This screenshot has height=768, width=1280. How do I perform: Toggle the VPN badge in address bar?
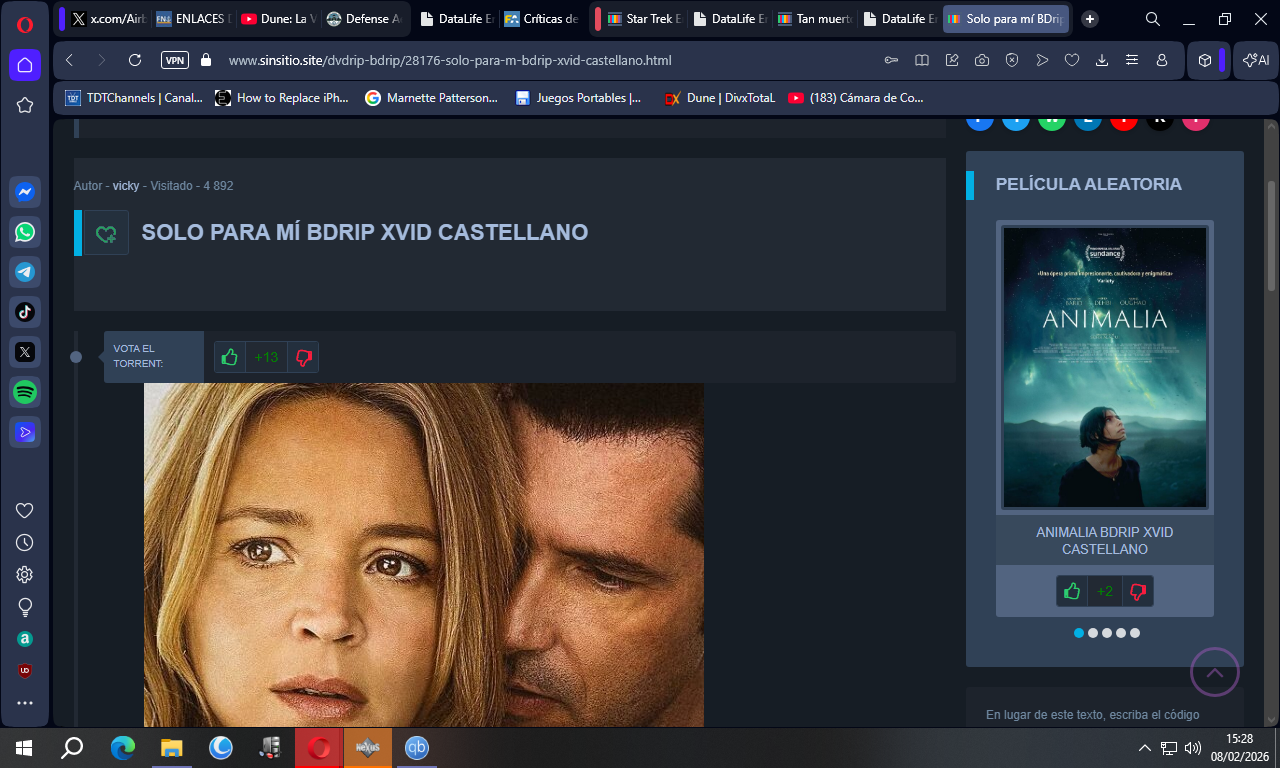[175, 60]
